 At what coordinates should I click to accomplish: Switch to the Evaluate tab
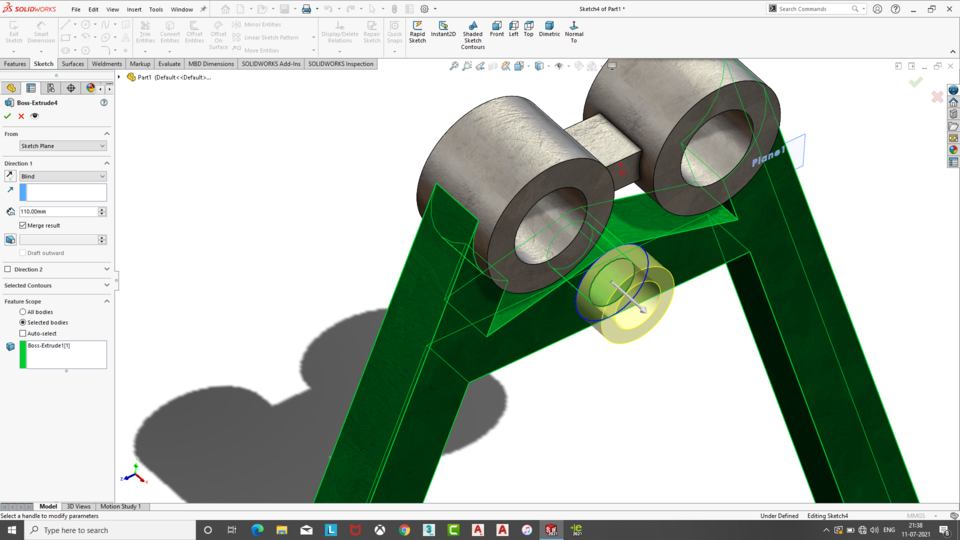point(169,64)
